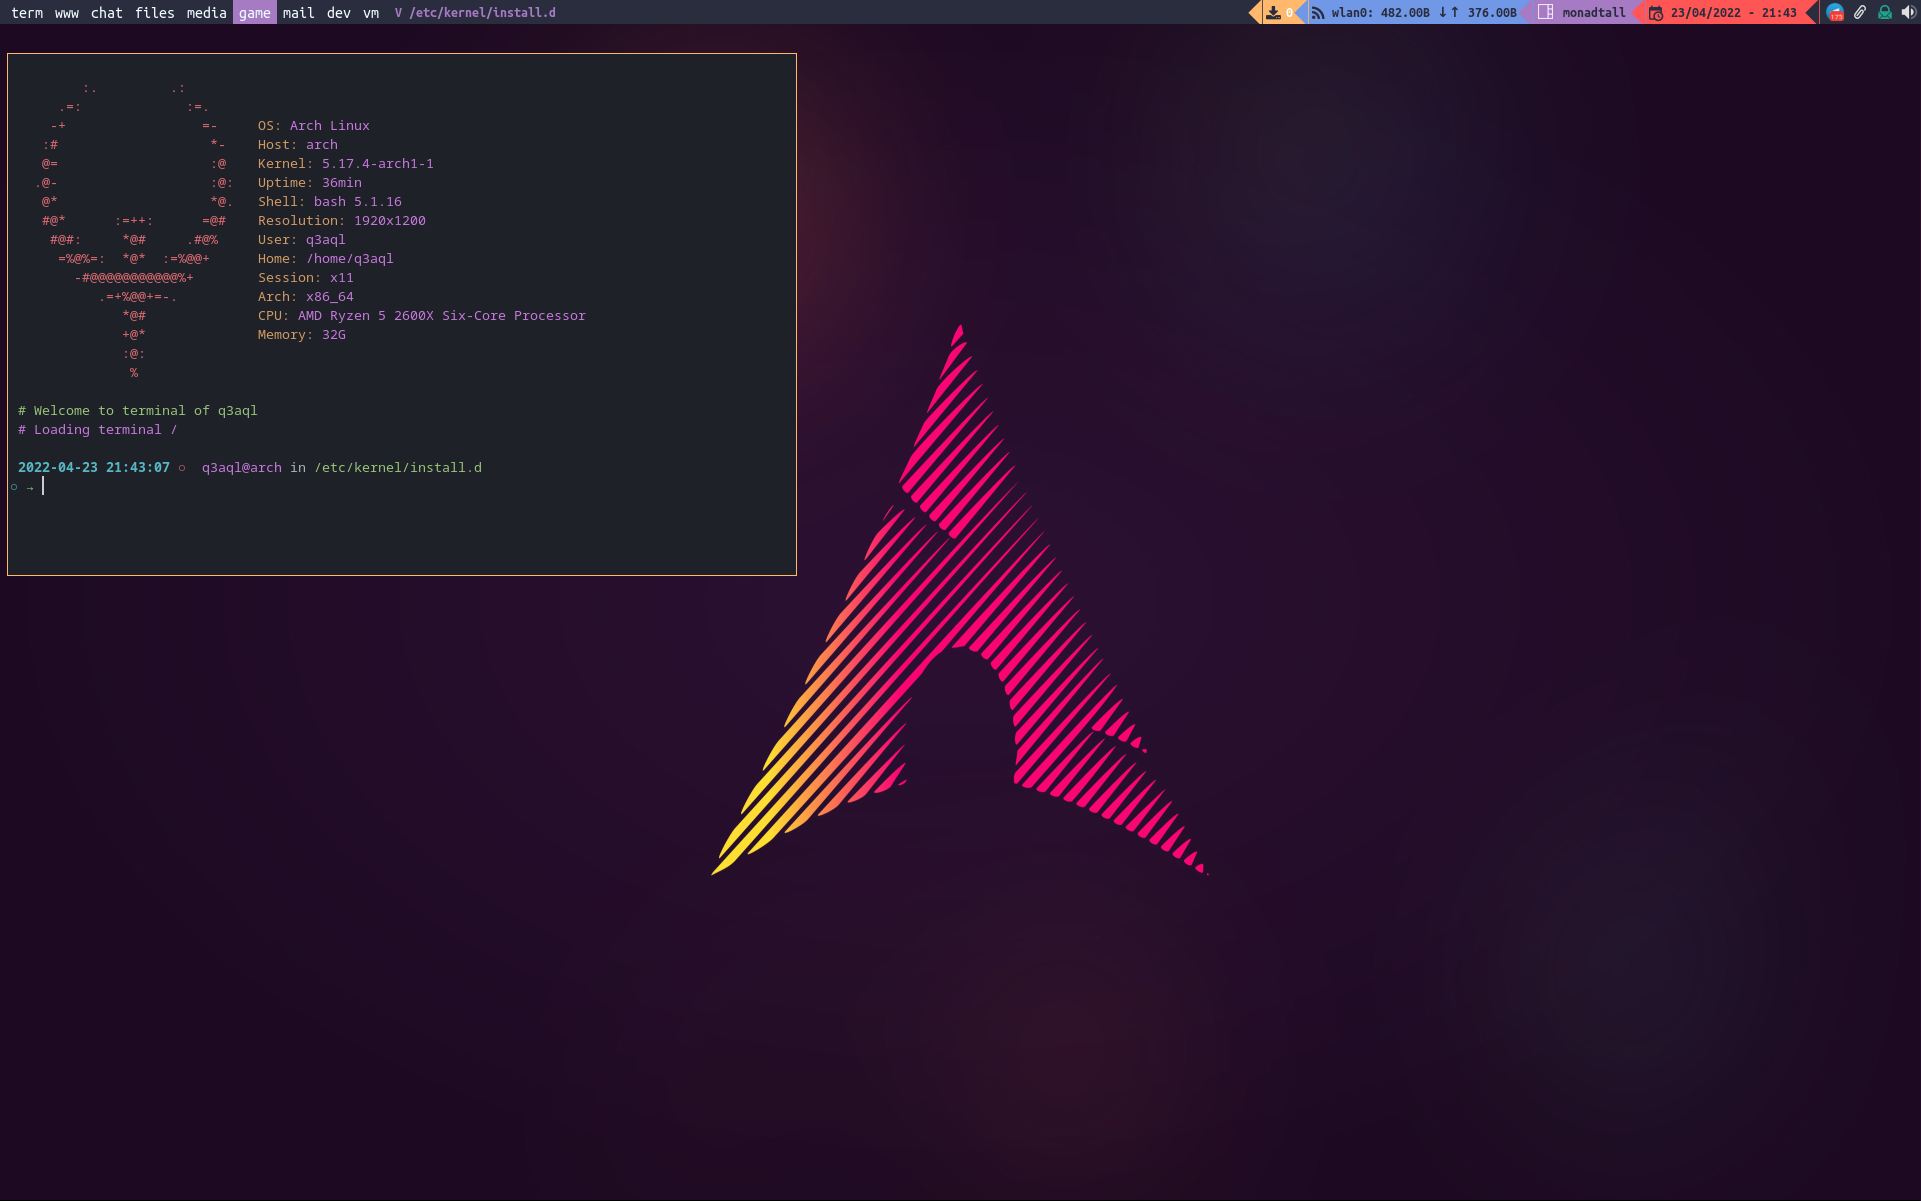Click the Home: /home/q3aql line
Viewport: 1921px width, 1201px height.
click(326, 259)
